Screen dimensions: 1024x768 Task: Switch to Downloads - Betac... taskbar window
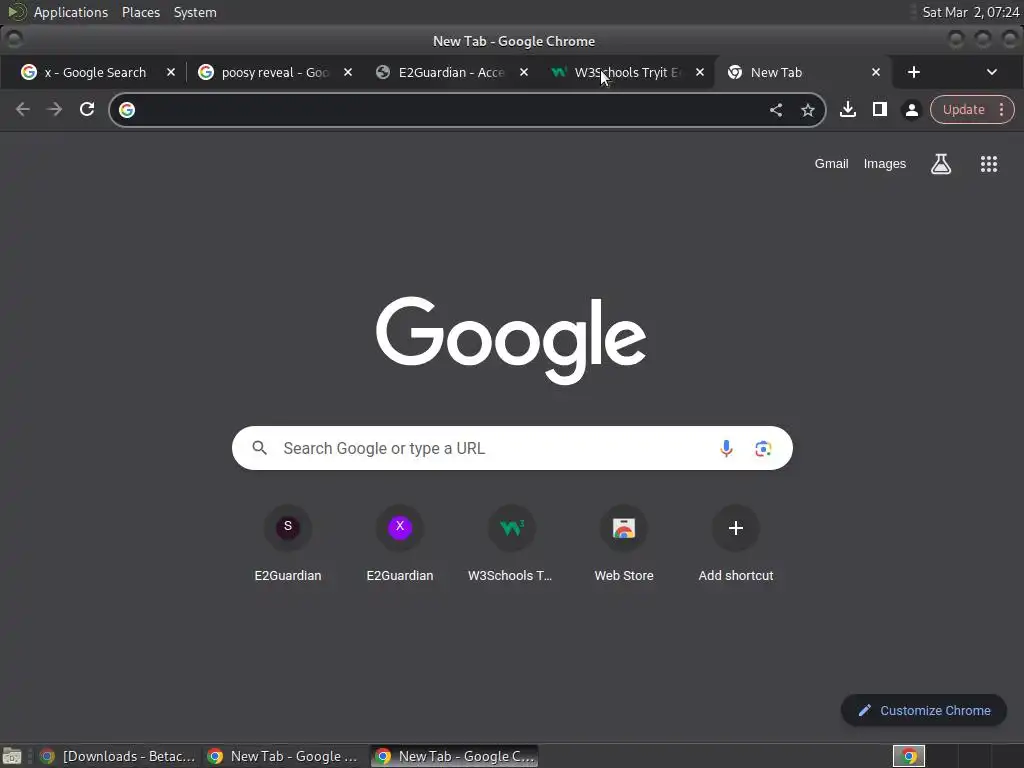click(118, 756)
